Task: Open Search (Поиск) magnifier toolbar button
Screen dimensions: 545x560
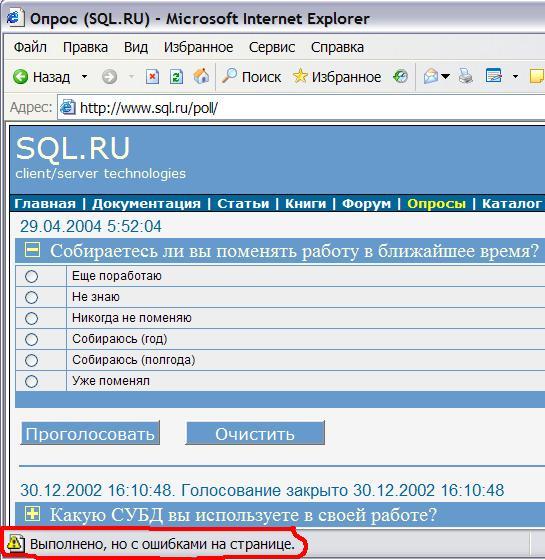Action: click(251, 77)
